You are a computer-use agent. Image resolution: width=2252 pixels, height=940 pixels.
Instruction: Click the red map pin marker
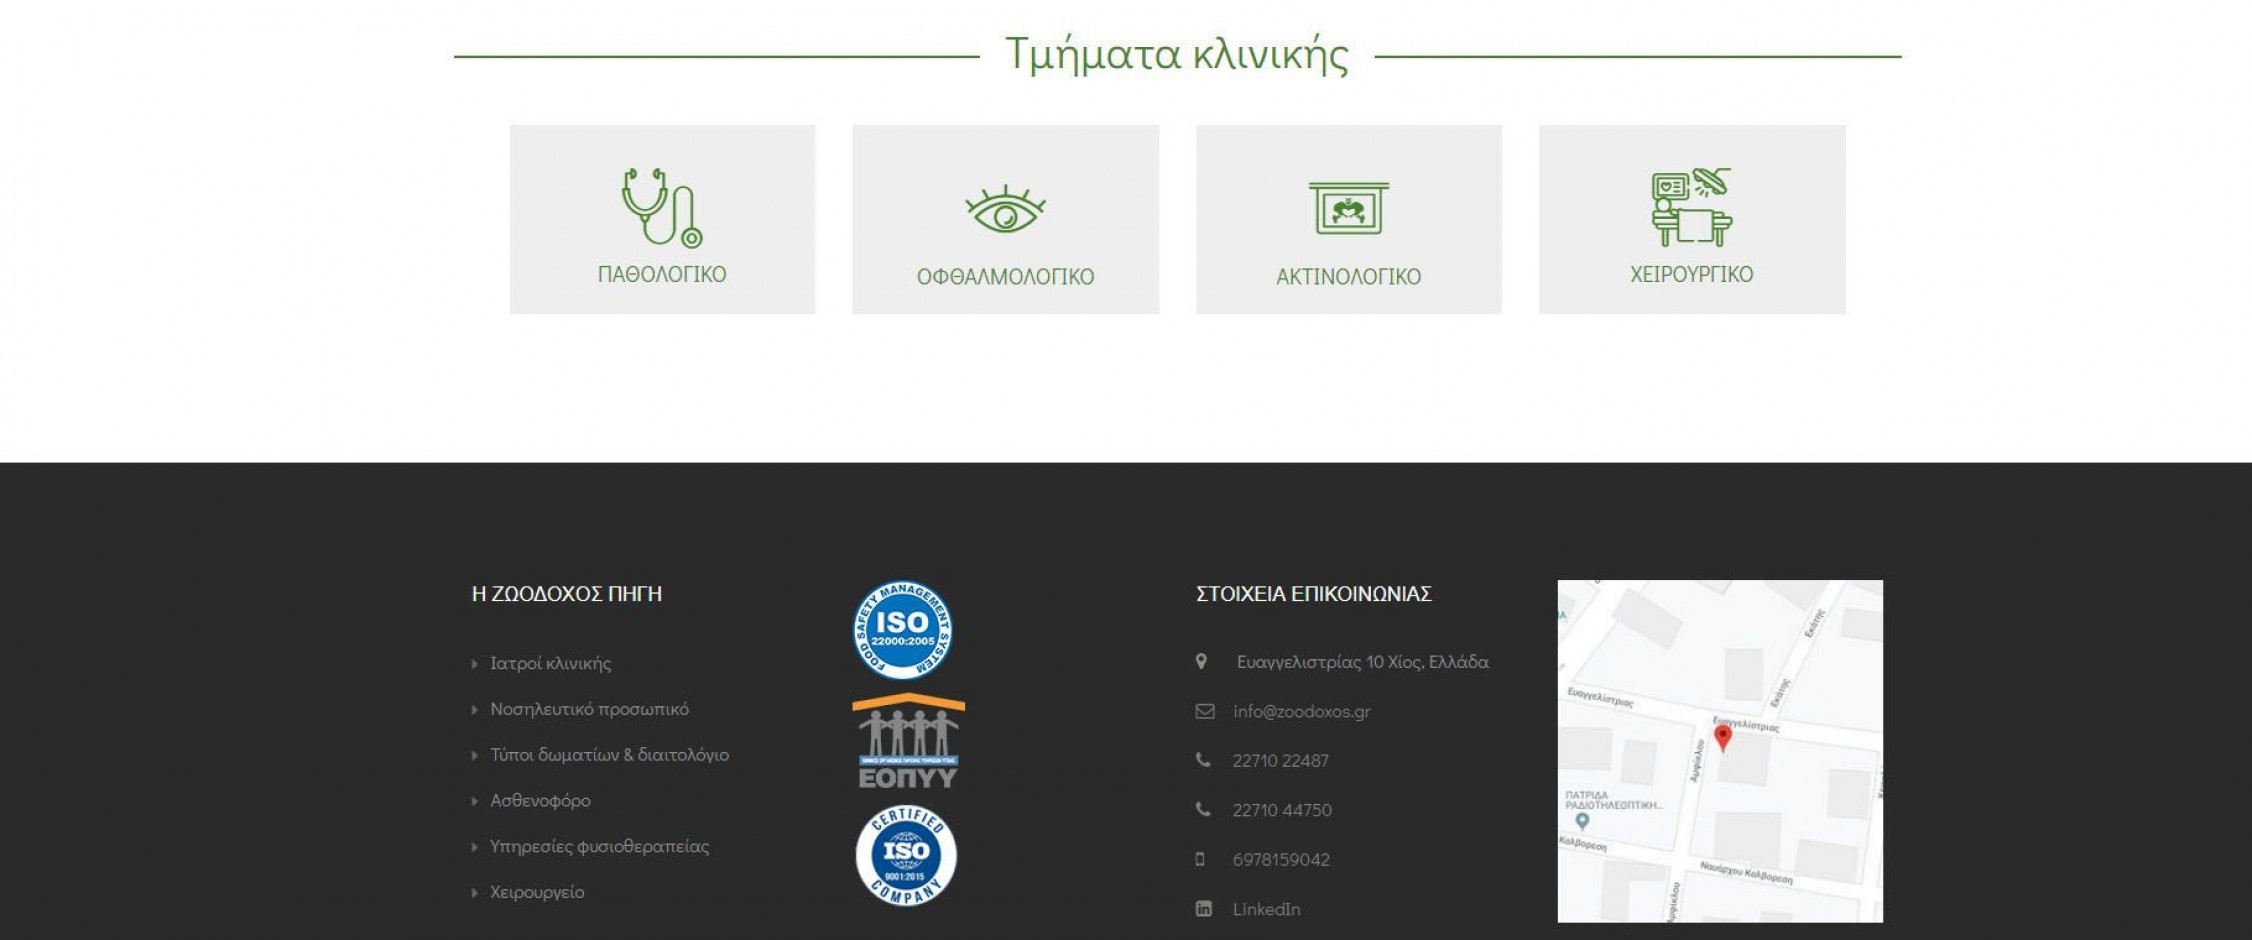1722,737
